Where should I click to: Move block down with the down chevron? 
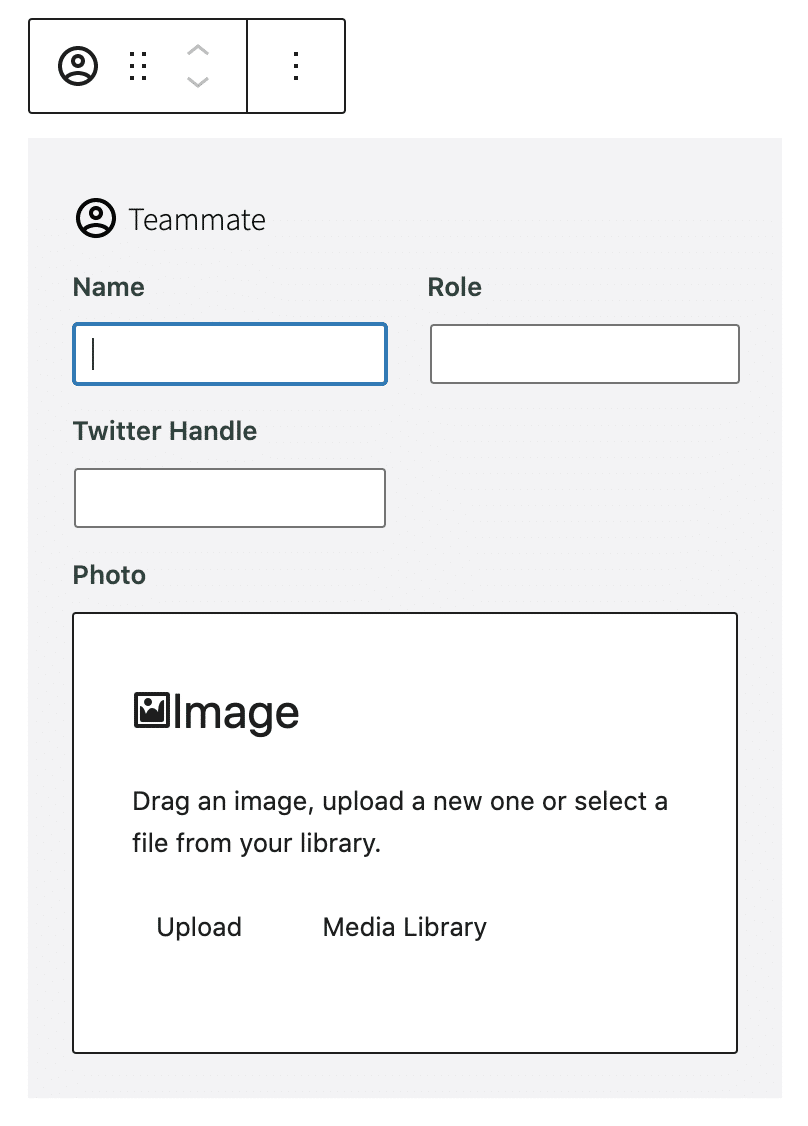pos(198,82)
